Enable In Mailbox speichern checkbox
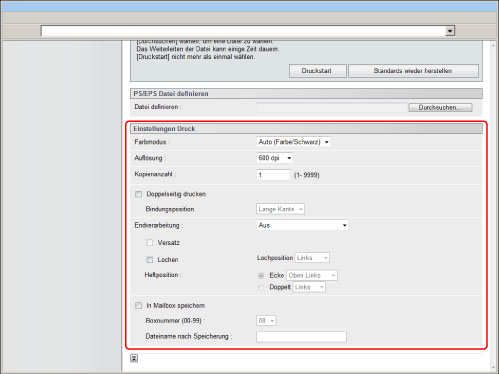This screenshot has height=374, width=499. (138, 306)
